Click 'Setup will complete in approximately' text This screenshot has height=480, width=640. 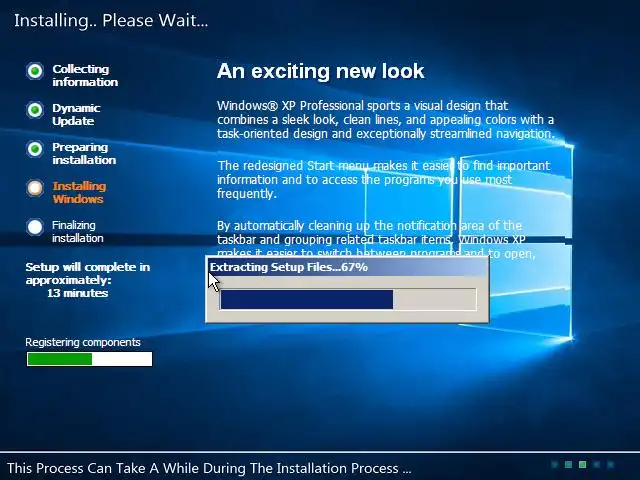[88, 273]
